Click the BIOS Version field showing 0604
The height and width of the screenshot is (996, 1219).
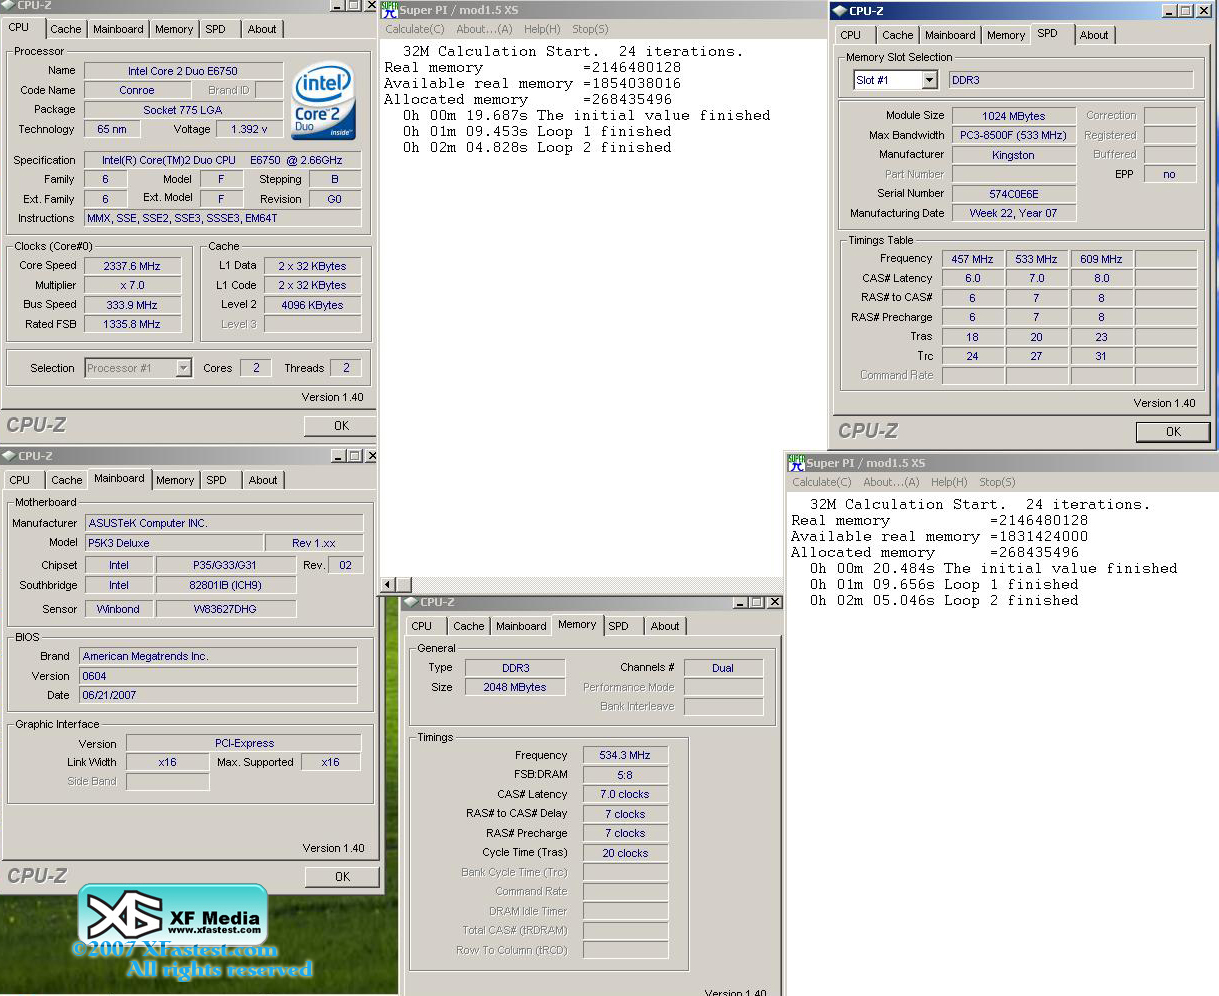218,676
